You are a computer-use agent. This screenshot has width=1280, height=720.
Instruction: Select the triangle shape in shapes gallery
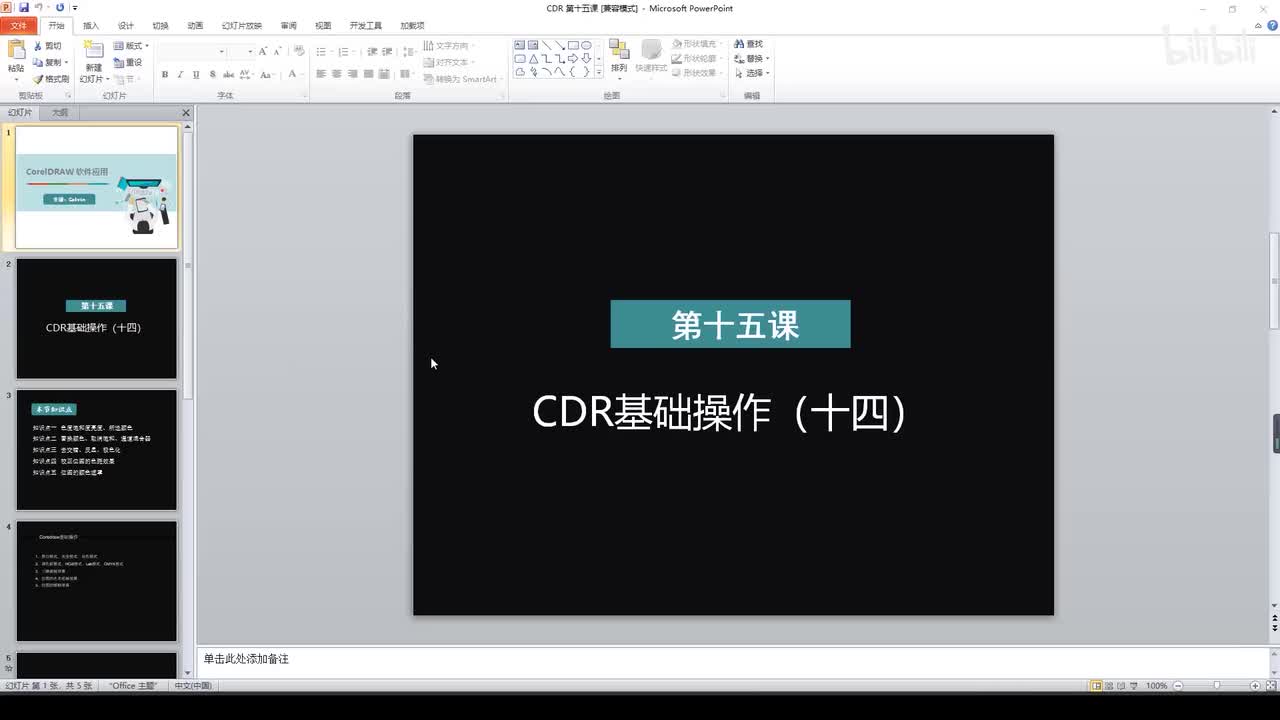(x=533, y=59)
